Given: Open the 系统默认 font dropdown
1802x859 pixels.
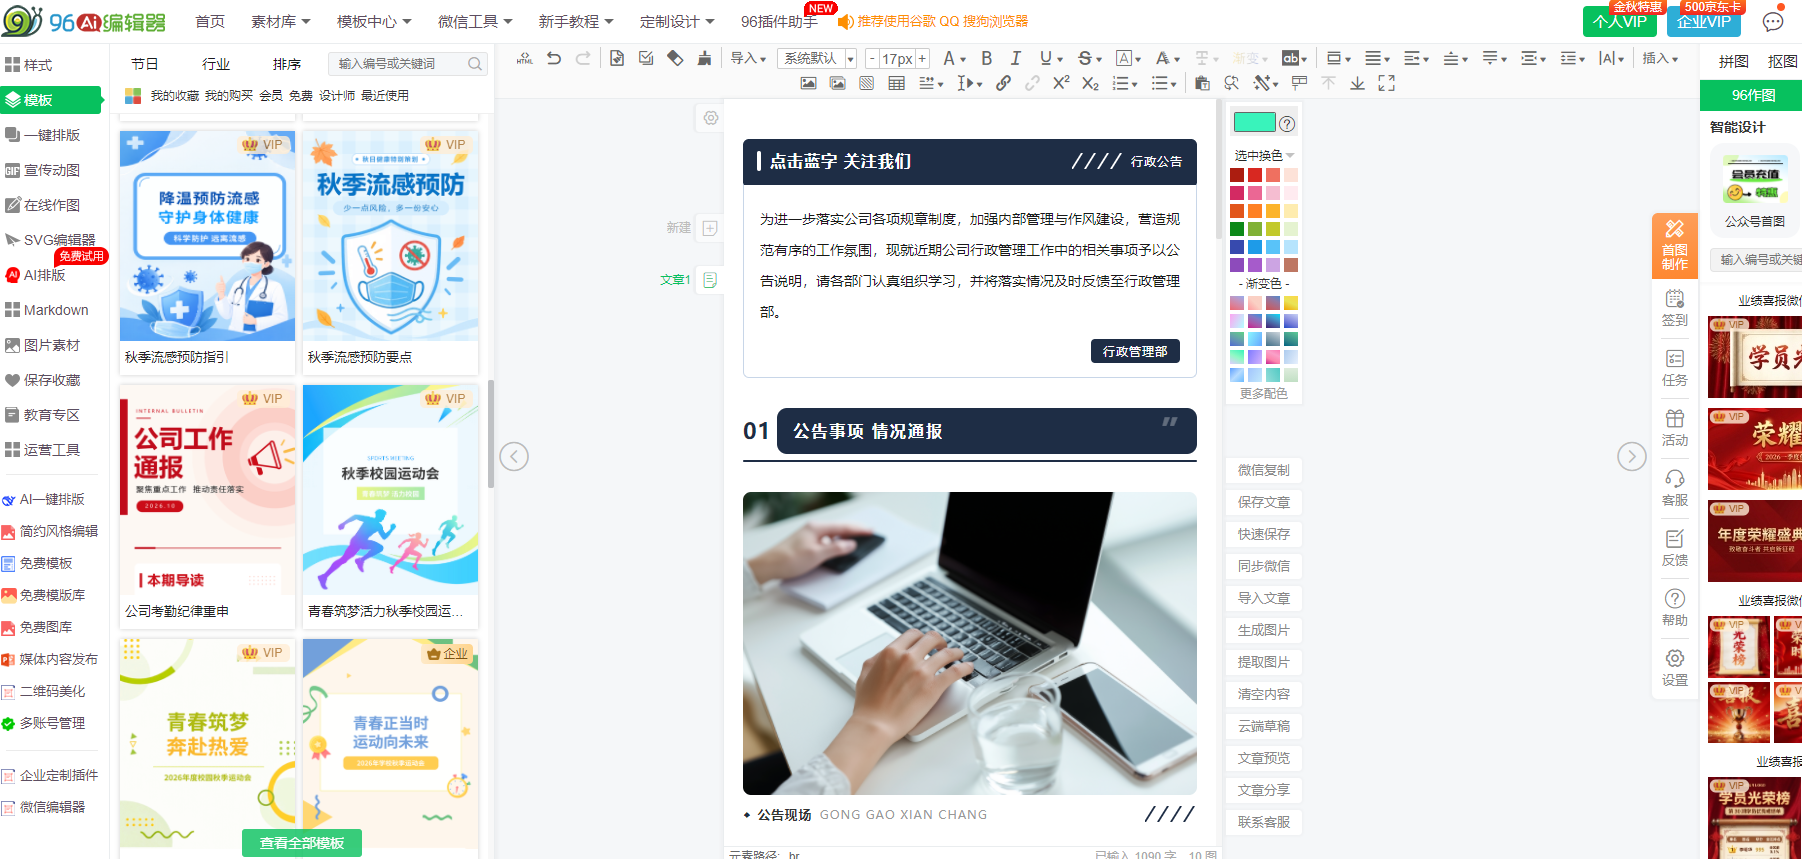Looking at the screenshot, I should [x=818, y=58].
